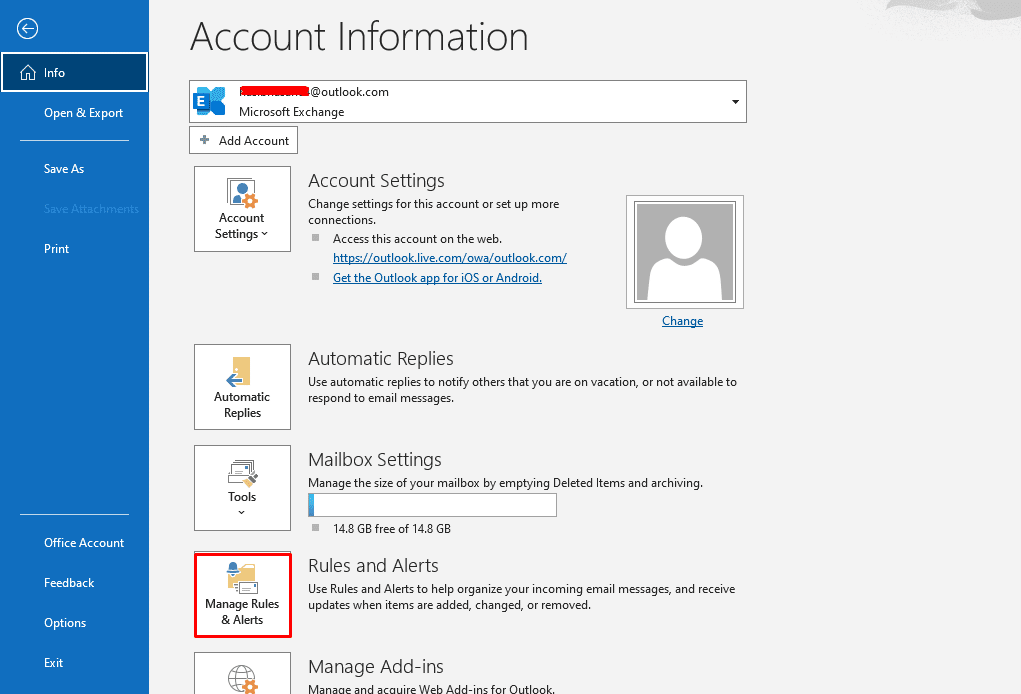Click the Mailbox Settings heading
The height and width of the screenshot is (694, 1021).
pos(375,460)
